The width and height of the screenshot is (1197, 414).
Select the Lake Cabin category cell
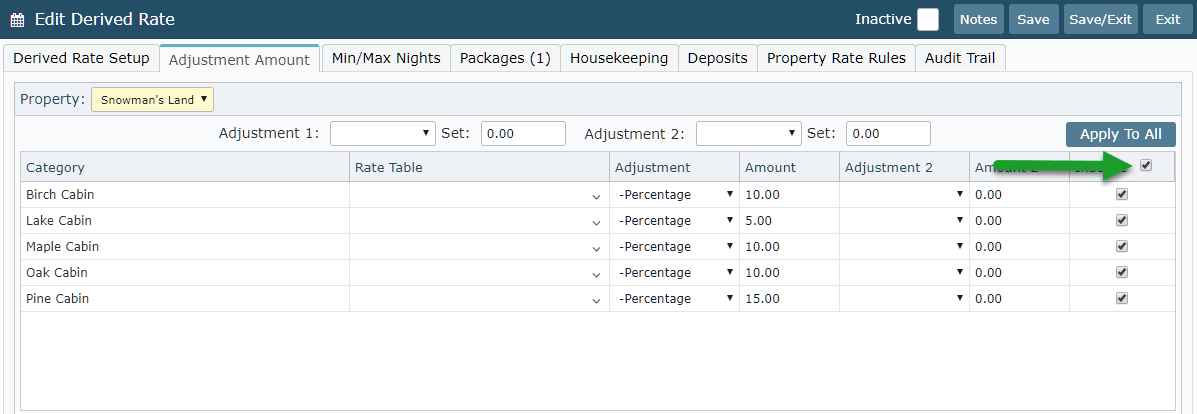[x=185, y=221]
